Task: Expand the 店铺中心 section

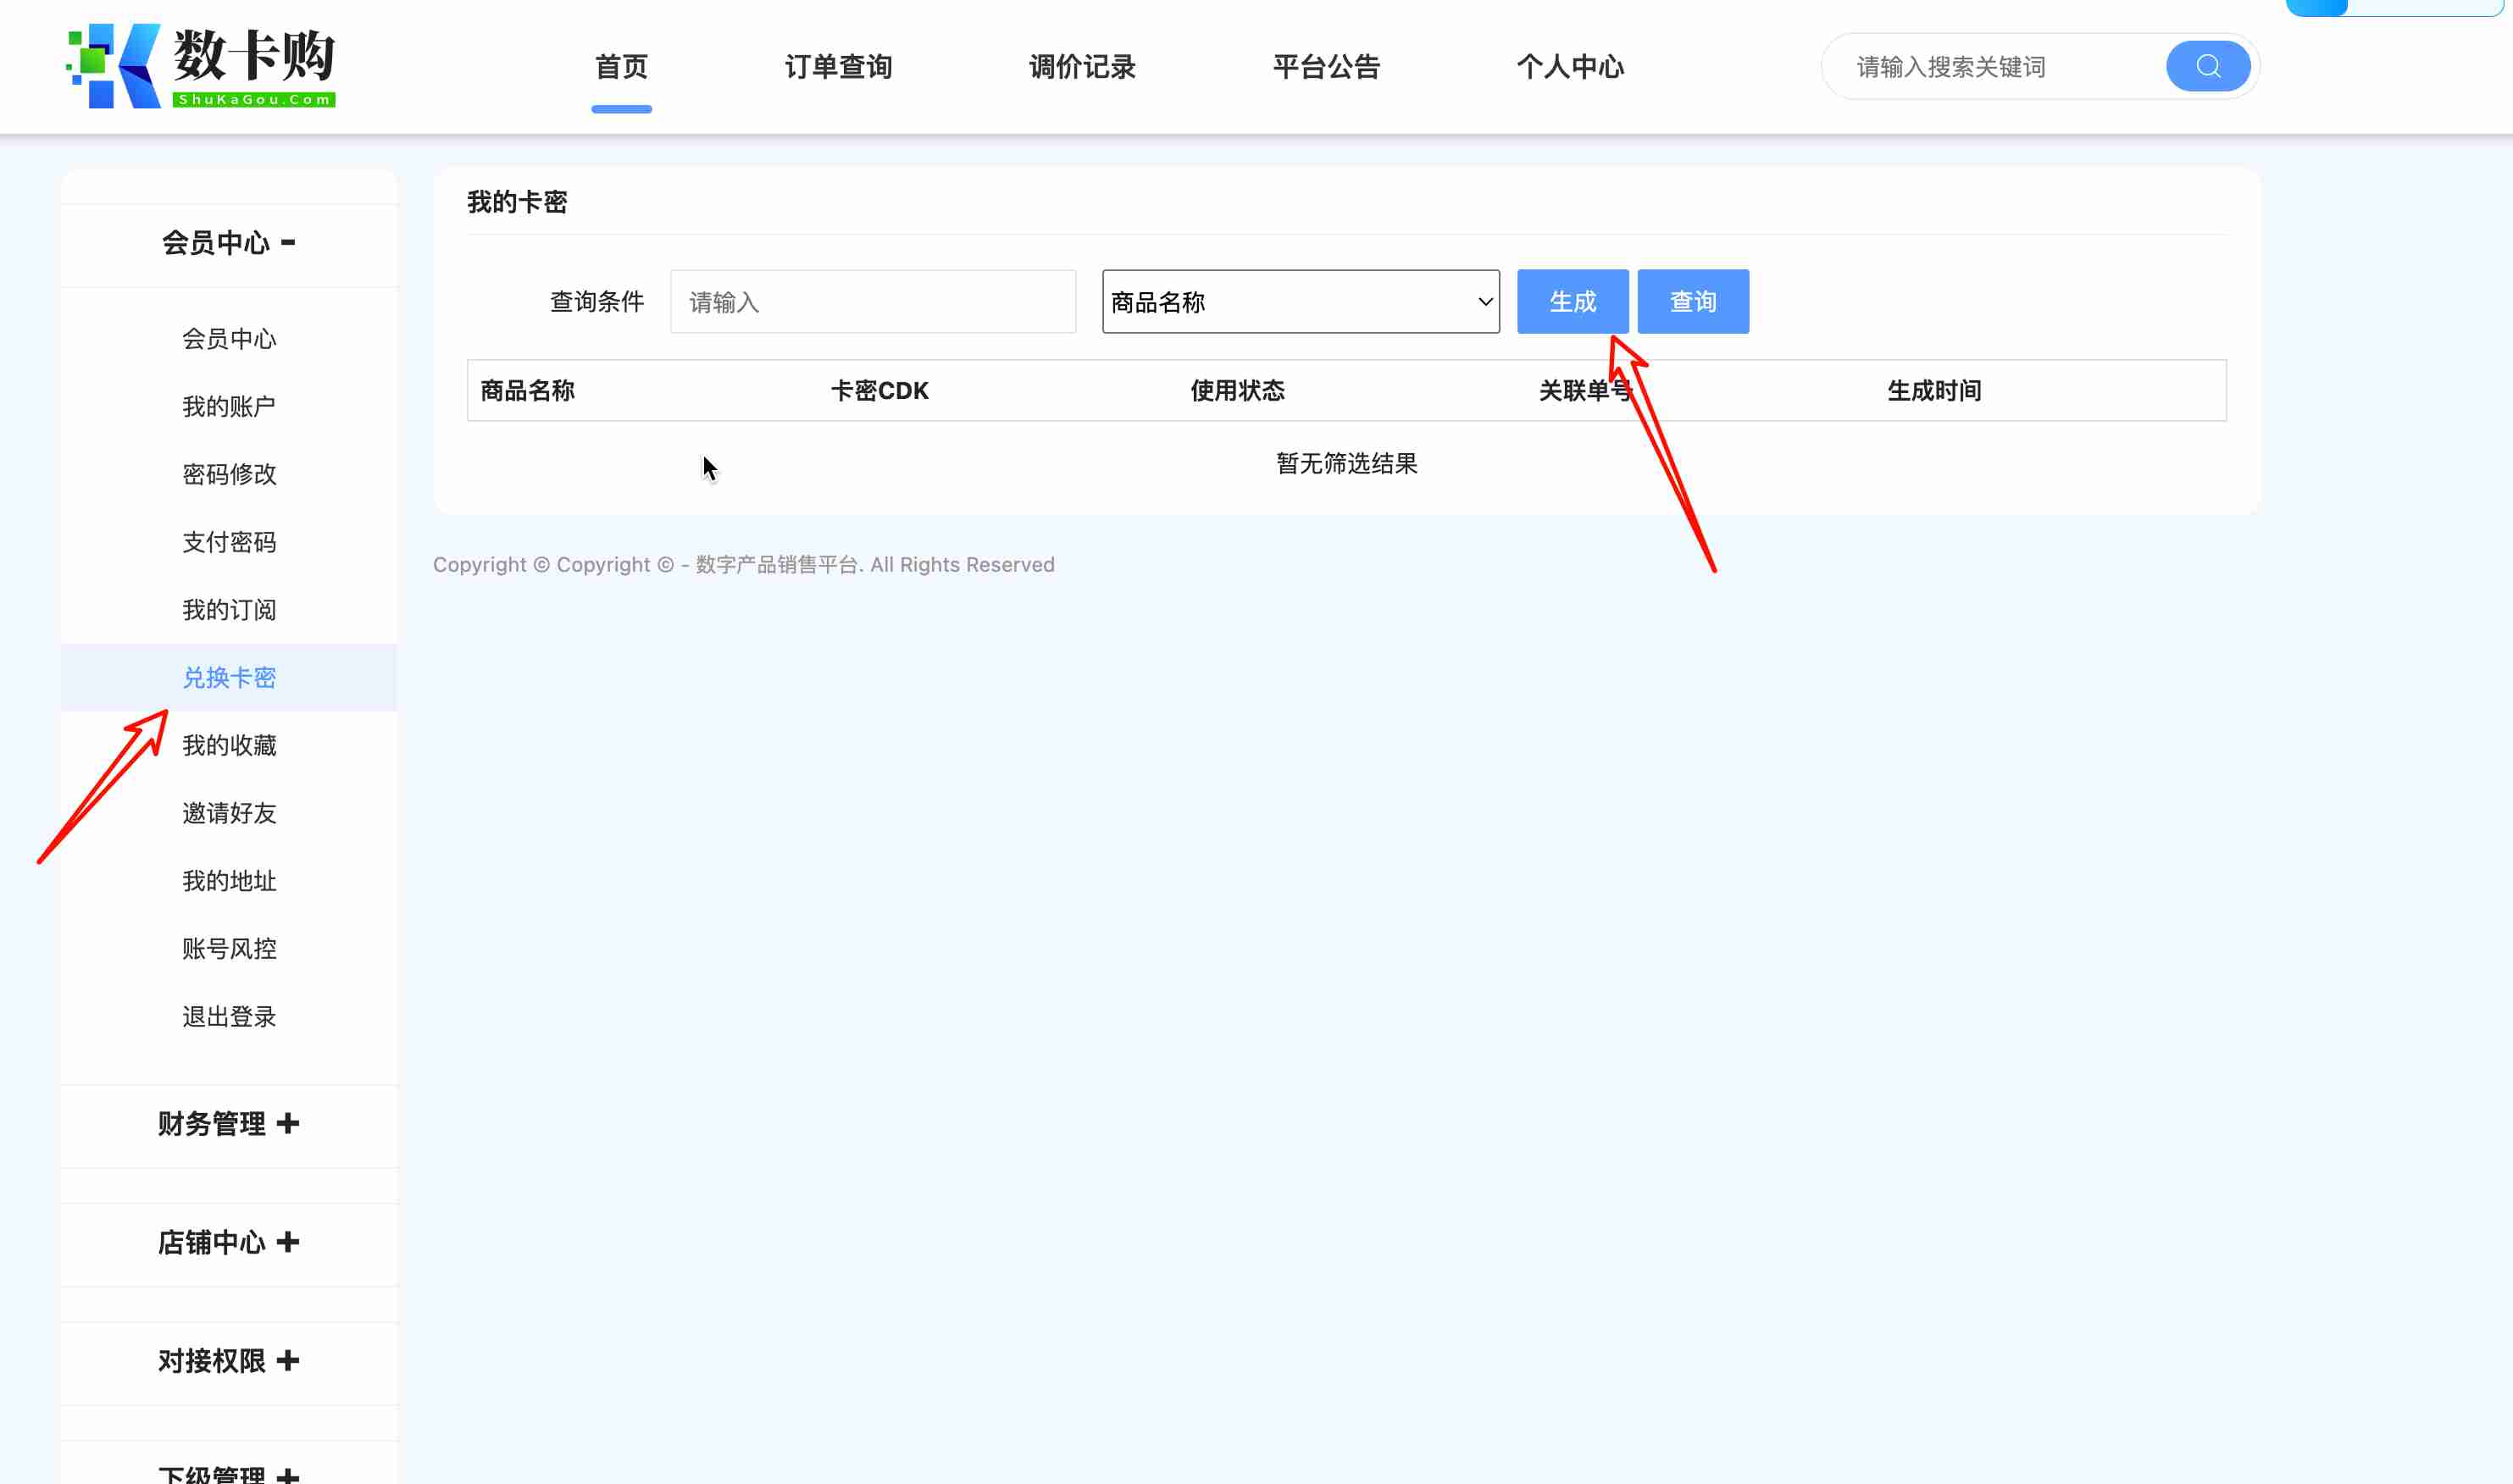Action: click(229, 1242)
